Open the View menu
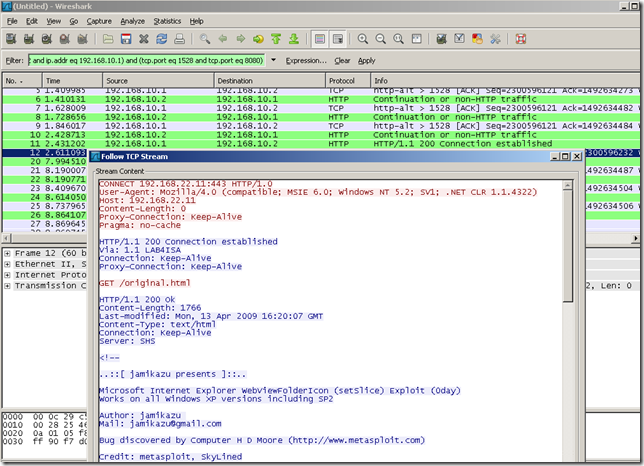This screenshot has height=466, width=644. coord(53,21)
